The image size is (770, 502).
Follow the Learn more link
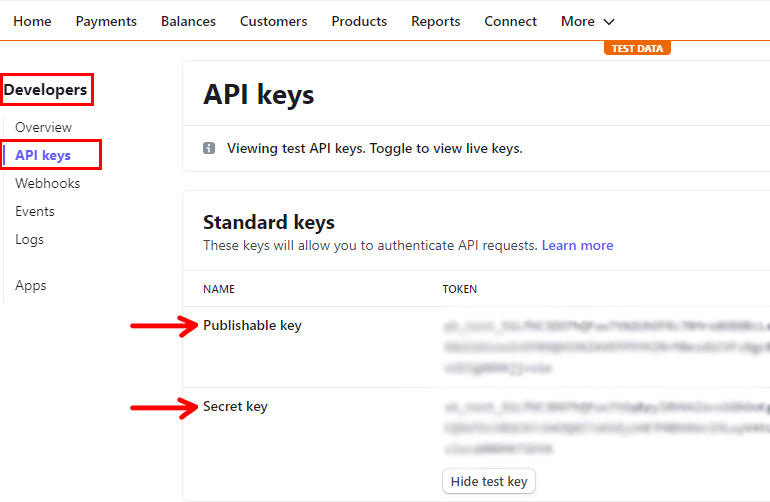coord(577,245)
